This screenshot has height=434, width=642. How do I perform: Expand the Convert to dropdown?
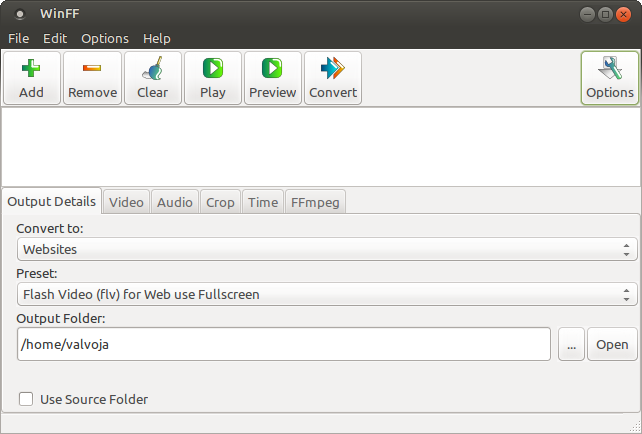(x=326, y=249)
